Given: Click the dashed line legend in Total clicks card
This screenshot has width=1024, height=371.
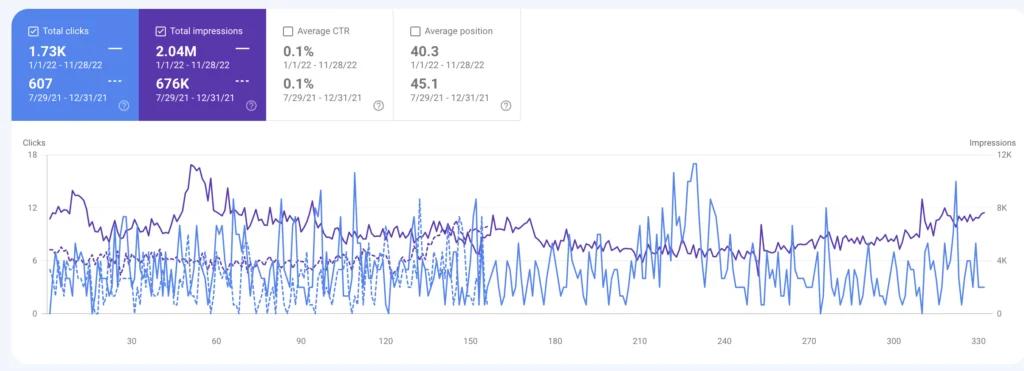Looking at the screenshot, I should [115, 81].
